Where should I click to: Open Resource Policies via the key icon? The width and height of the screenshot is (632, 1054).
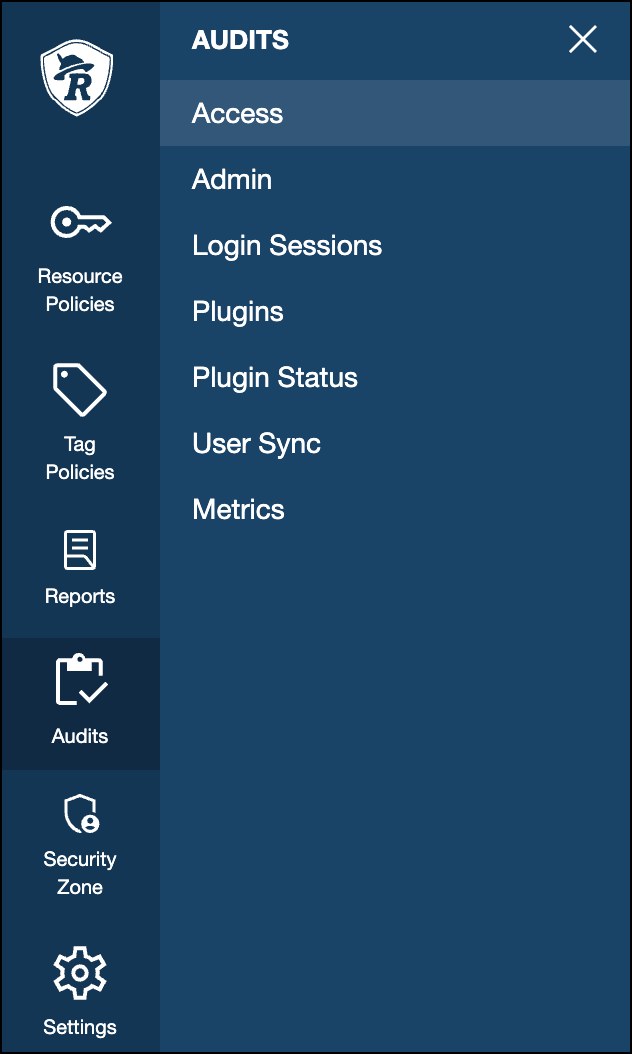click(80, 222)
